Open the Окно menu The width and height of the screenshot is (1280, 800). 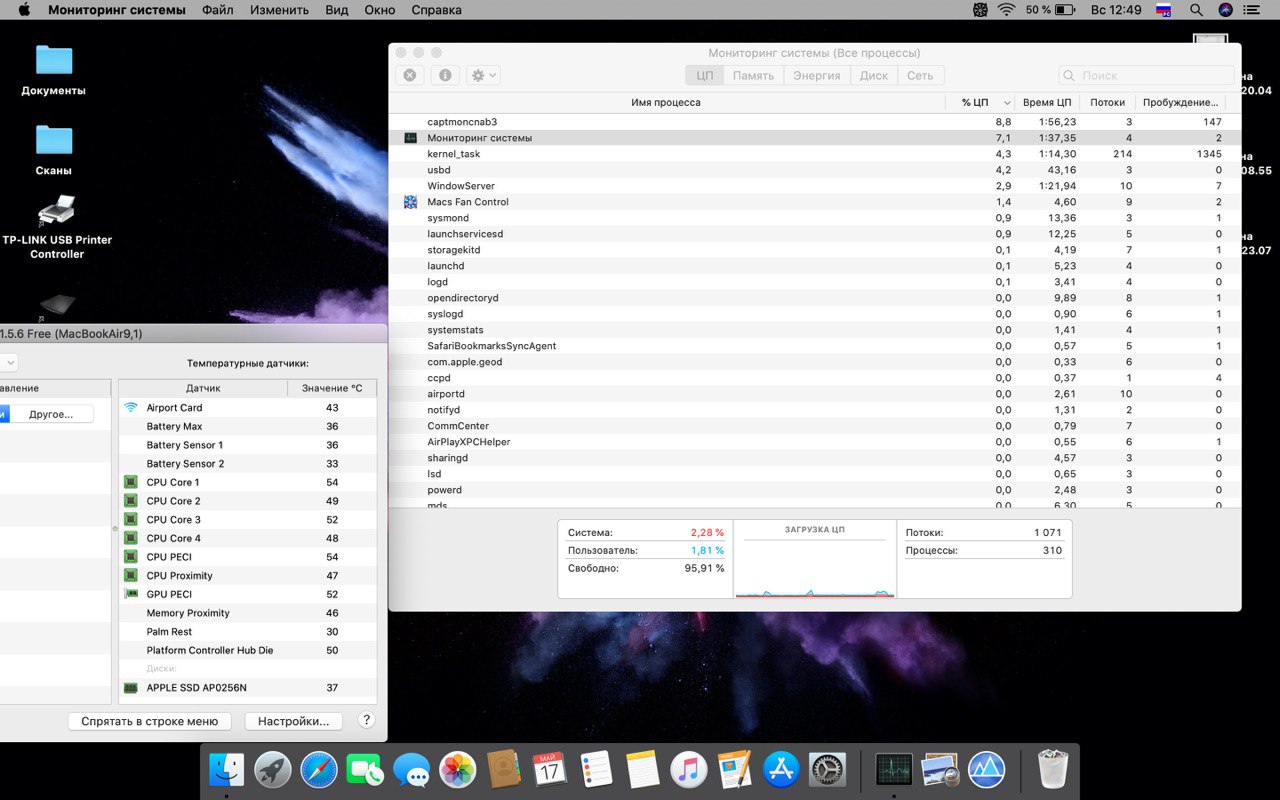pyautogui.click(x=379, y=10)
